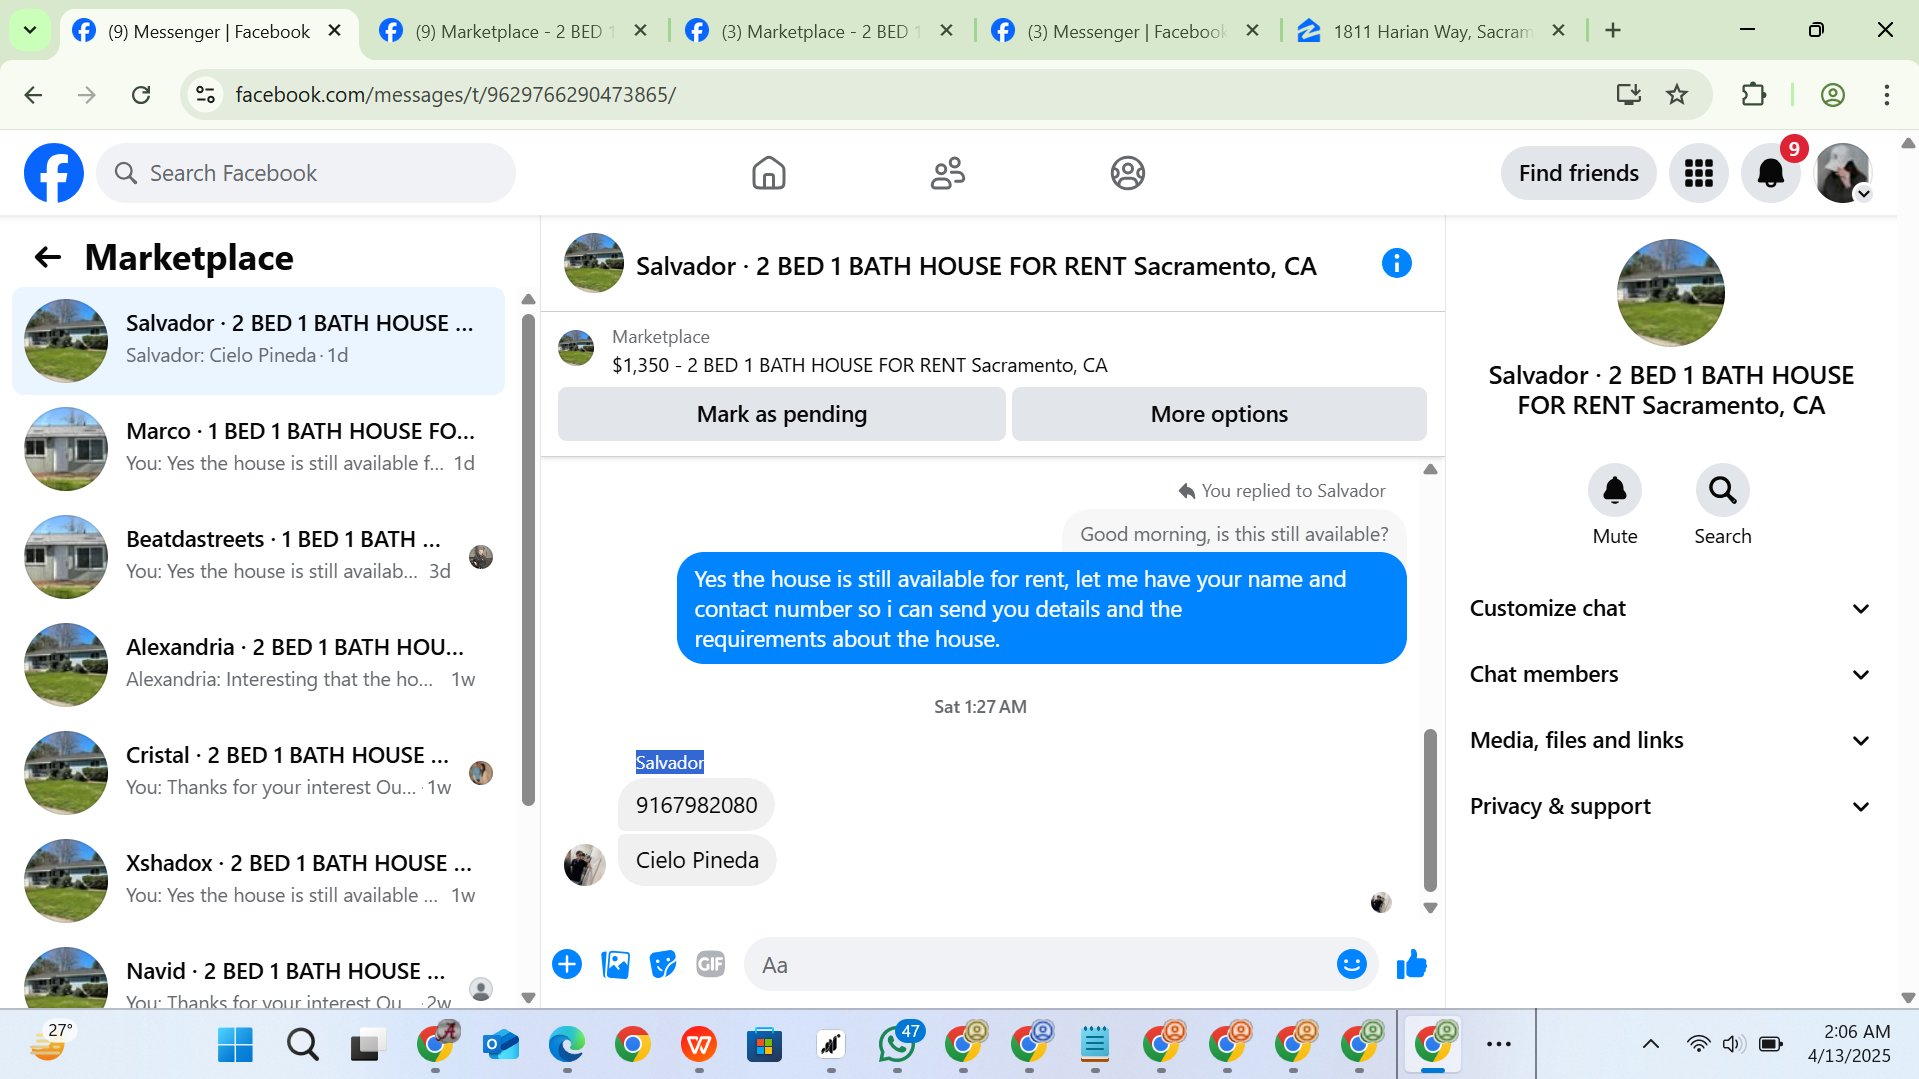This screenshot has height=1079, width=1919.
Task: Open emoji picker in message box
Action: (1351, 965)
